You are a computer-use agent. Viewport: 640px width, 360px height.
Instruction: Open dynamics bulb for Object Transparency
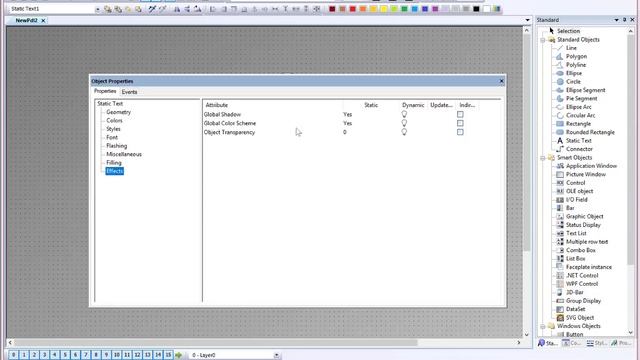click(x=404, y=132)
